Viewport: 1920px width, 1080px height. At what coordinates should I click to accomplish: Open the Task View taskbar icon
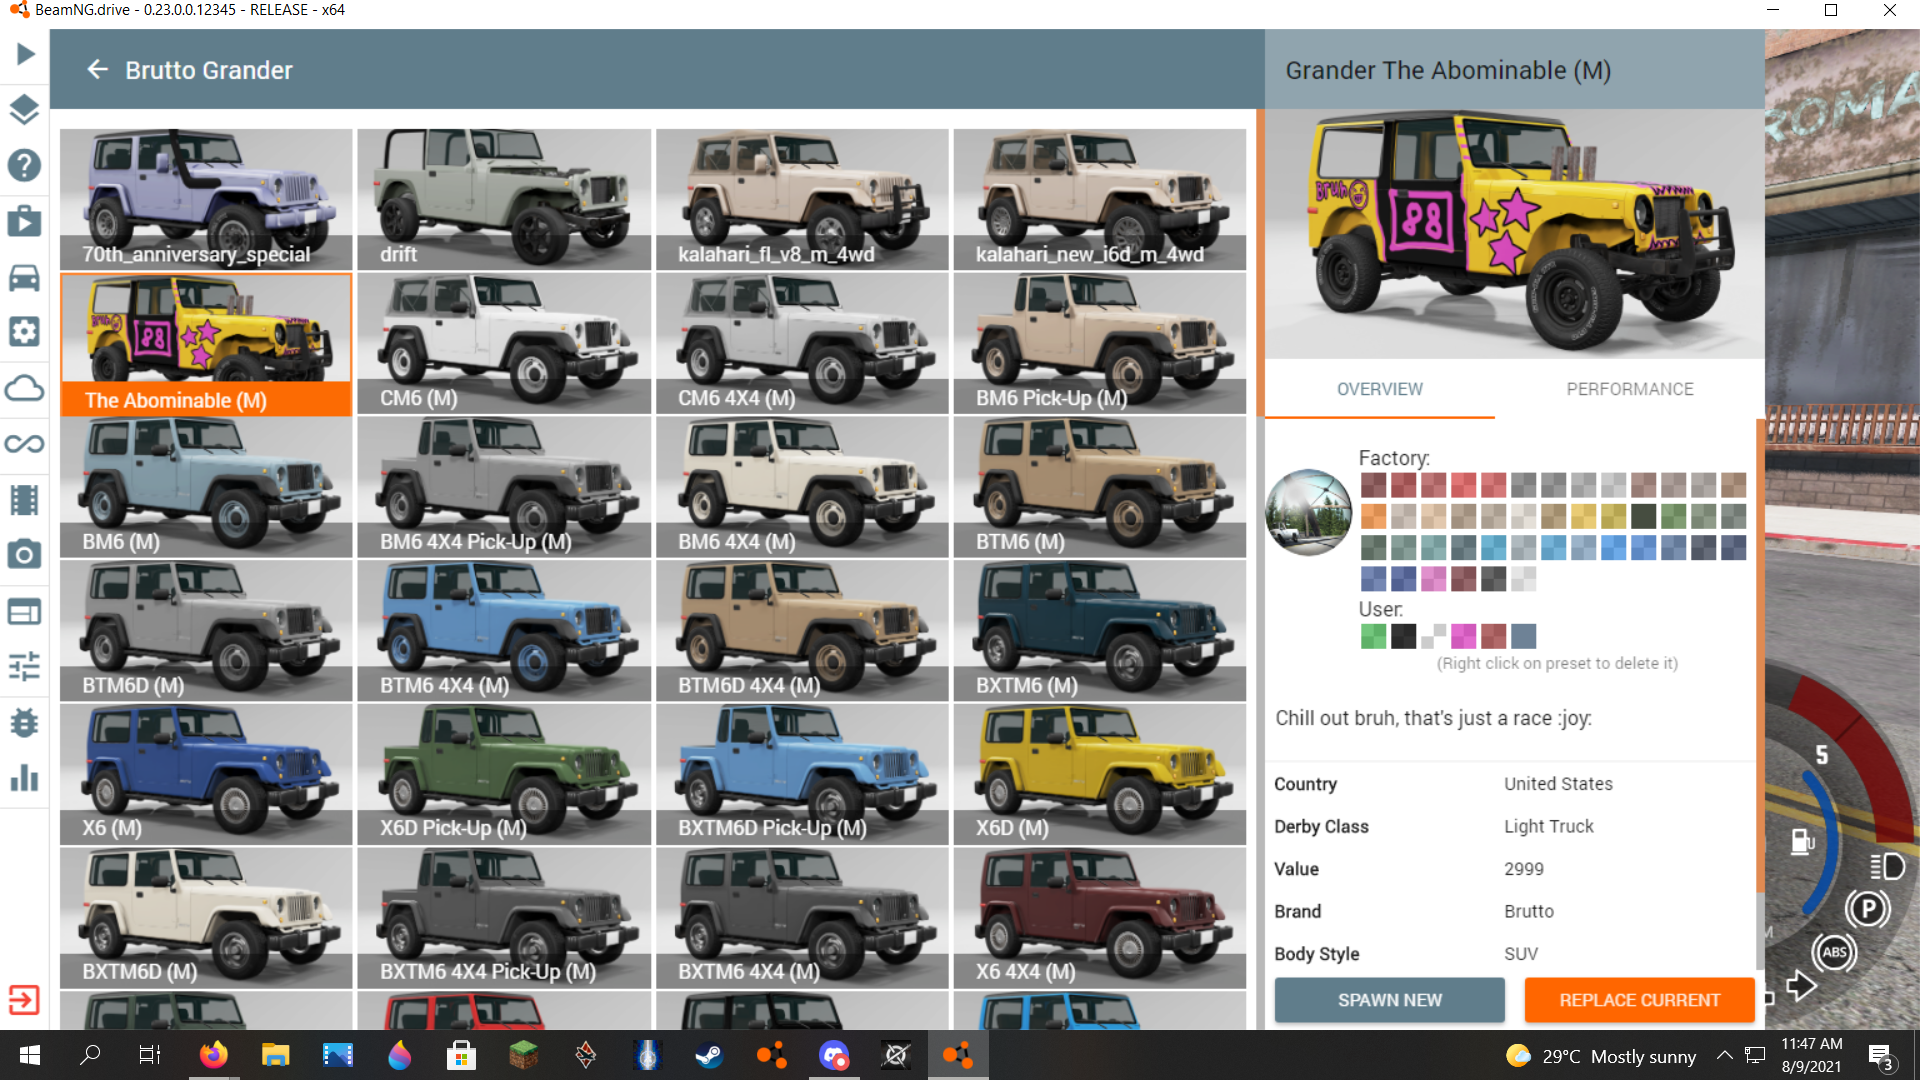point(150,1055)
